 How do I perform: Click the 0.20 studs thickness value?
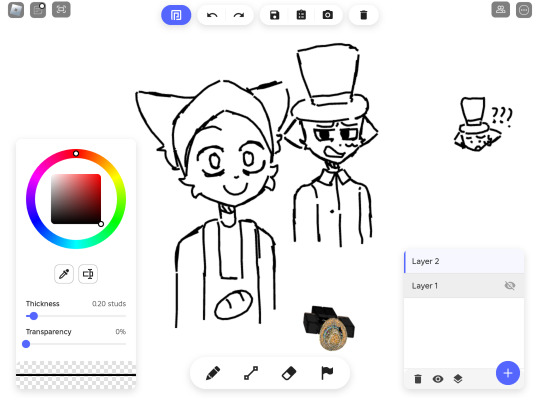pyautogui.click(x=109, y=304)
